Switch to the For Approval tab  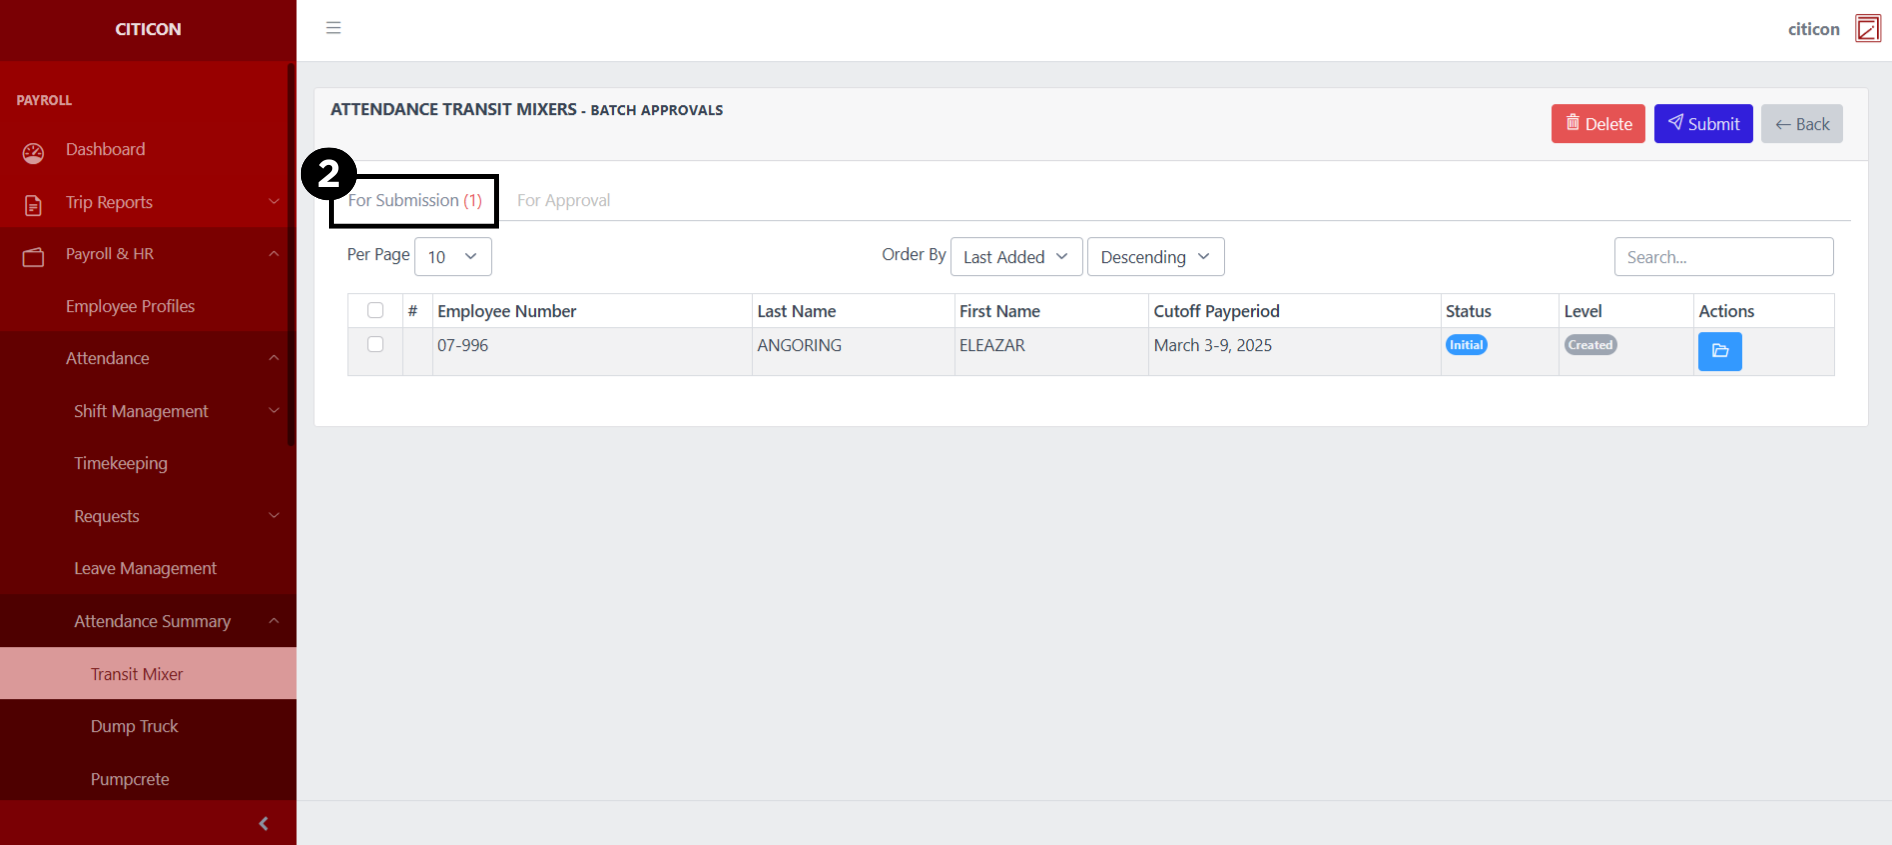coord(563,200)
